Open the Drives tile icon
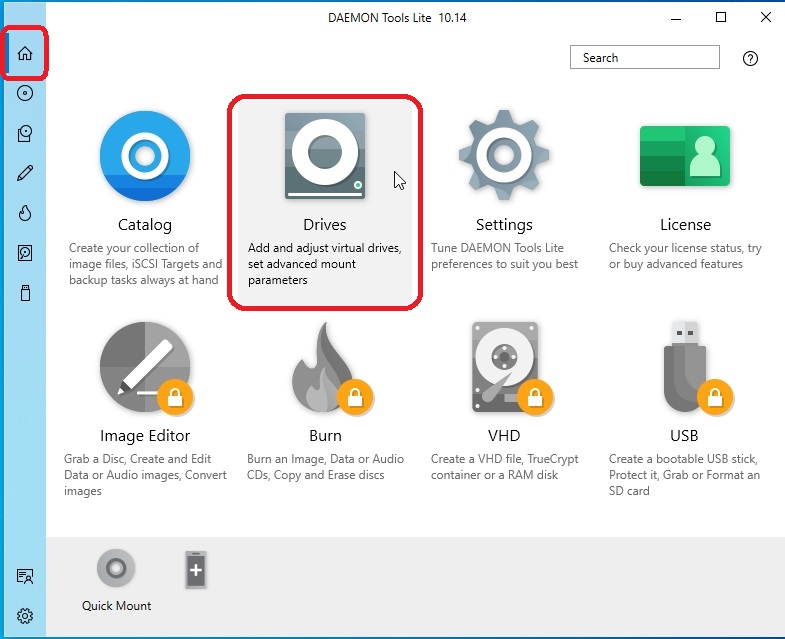The image size is (785, 639). pyautogui.click(x=325, y=156)
